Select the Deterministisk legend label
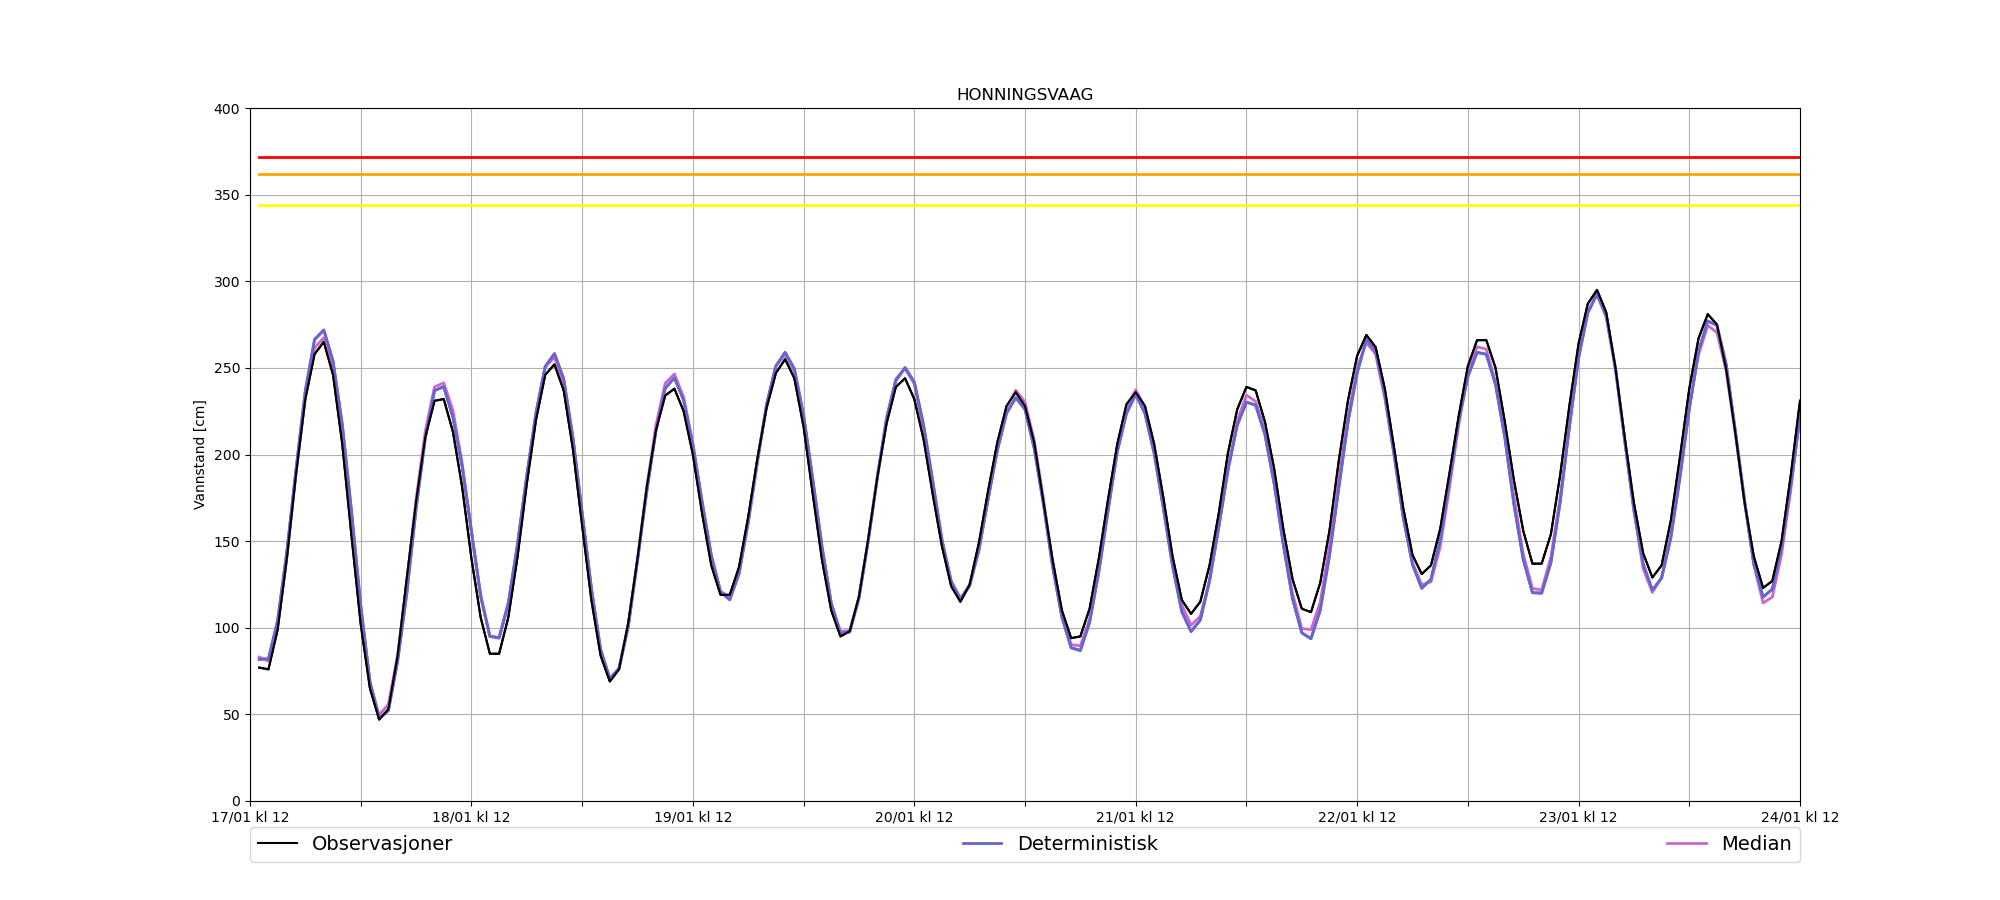This screenshot has height=900, width=2000. tap(1086, 844)
